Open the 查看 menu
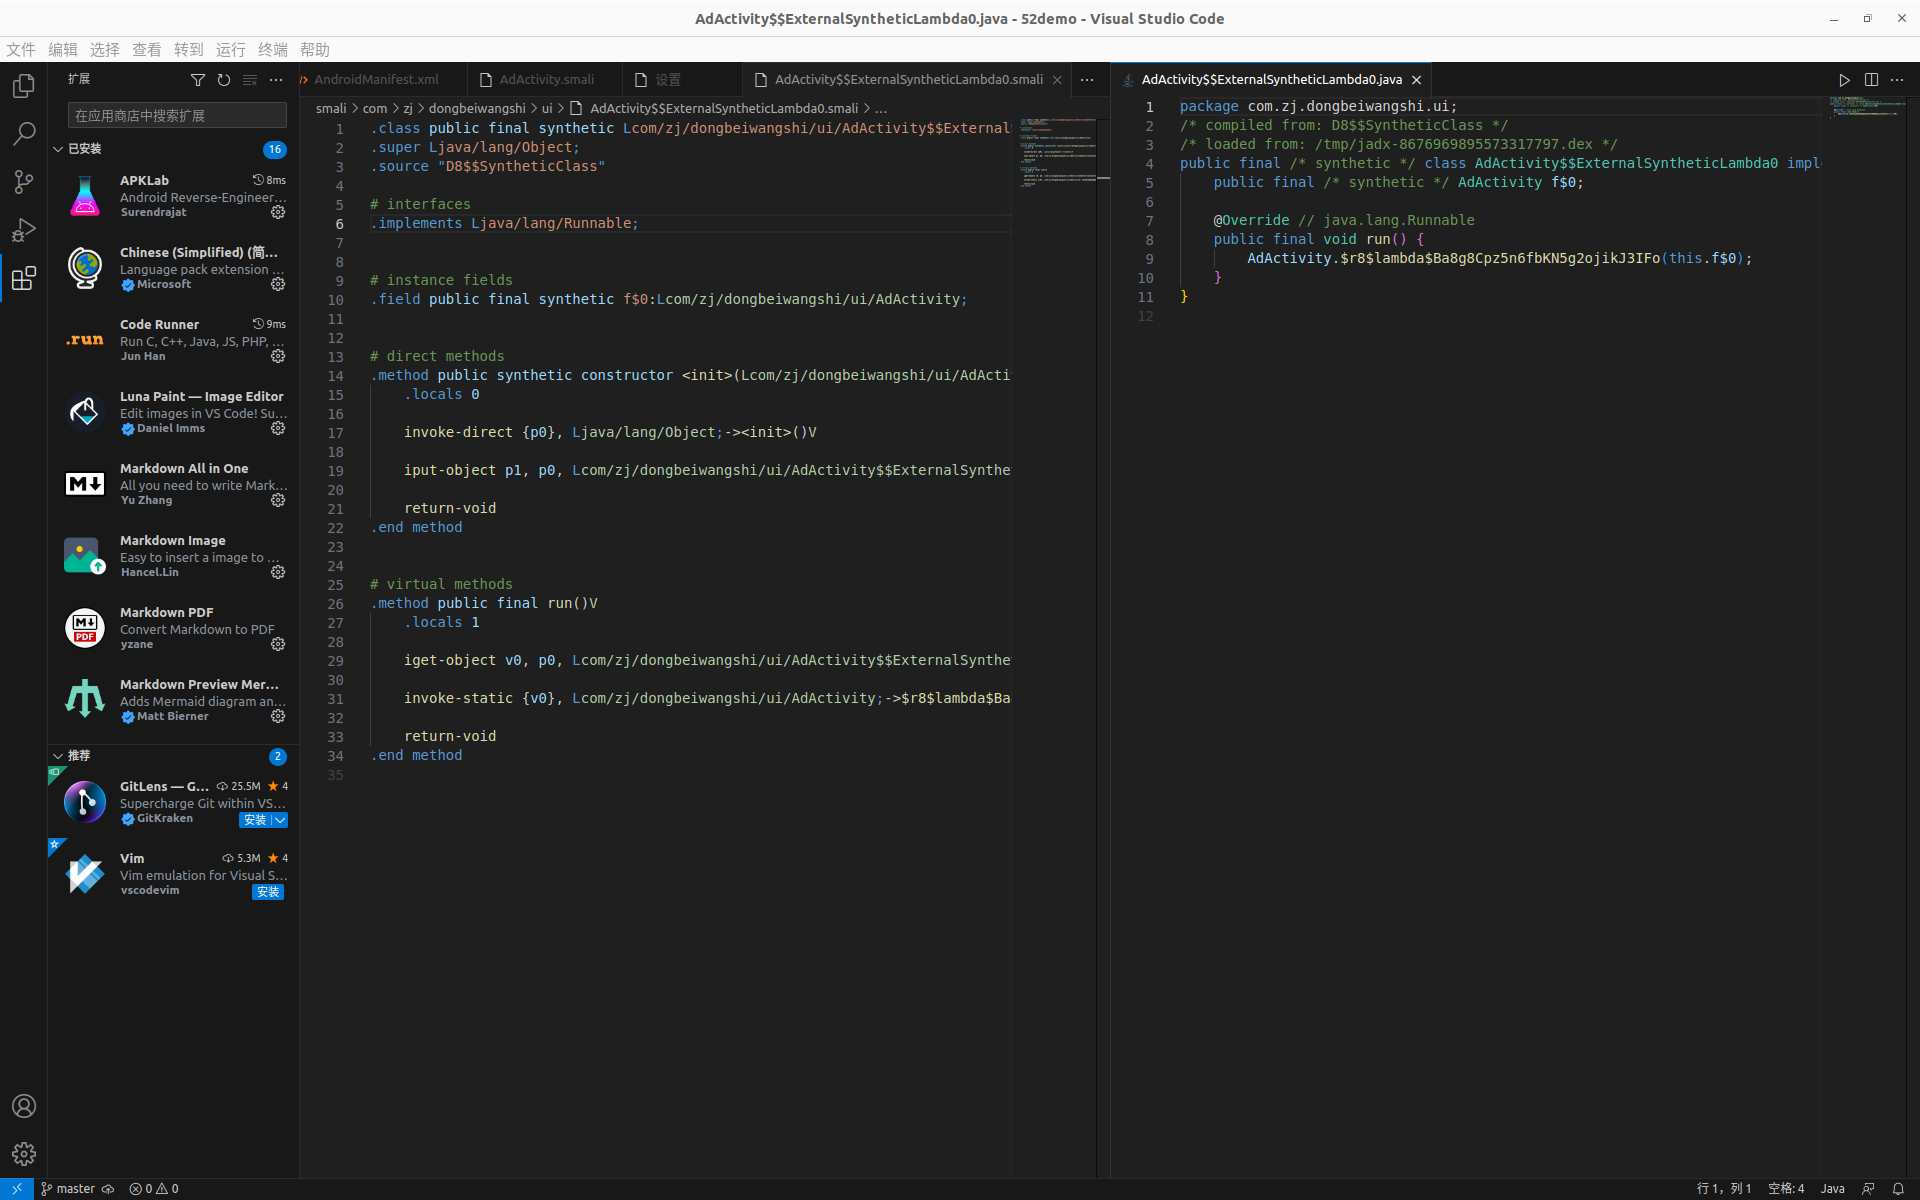Viewport: 1920px width, 1200px height. click(147, 50)
